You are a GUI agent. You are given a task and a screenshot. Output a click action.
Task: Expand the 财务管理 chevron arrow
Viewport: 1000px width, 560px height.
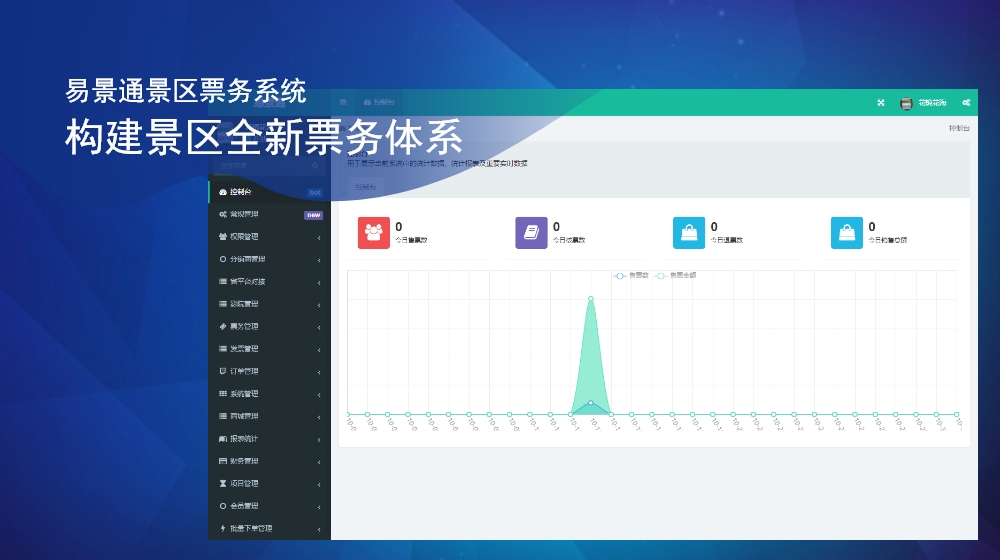[319, 462]
